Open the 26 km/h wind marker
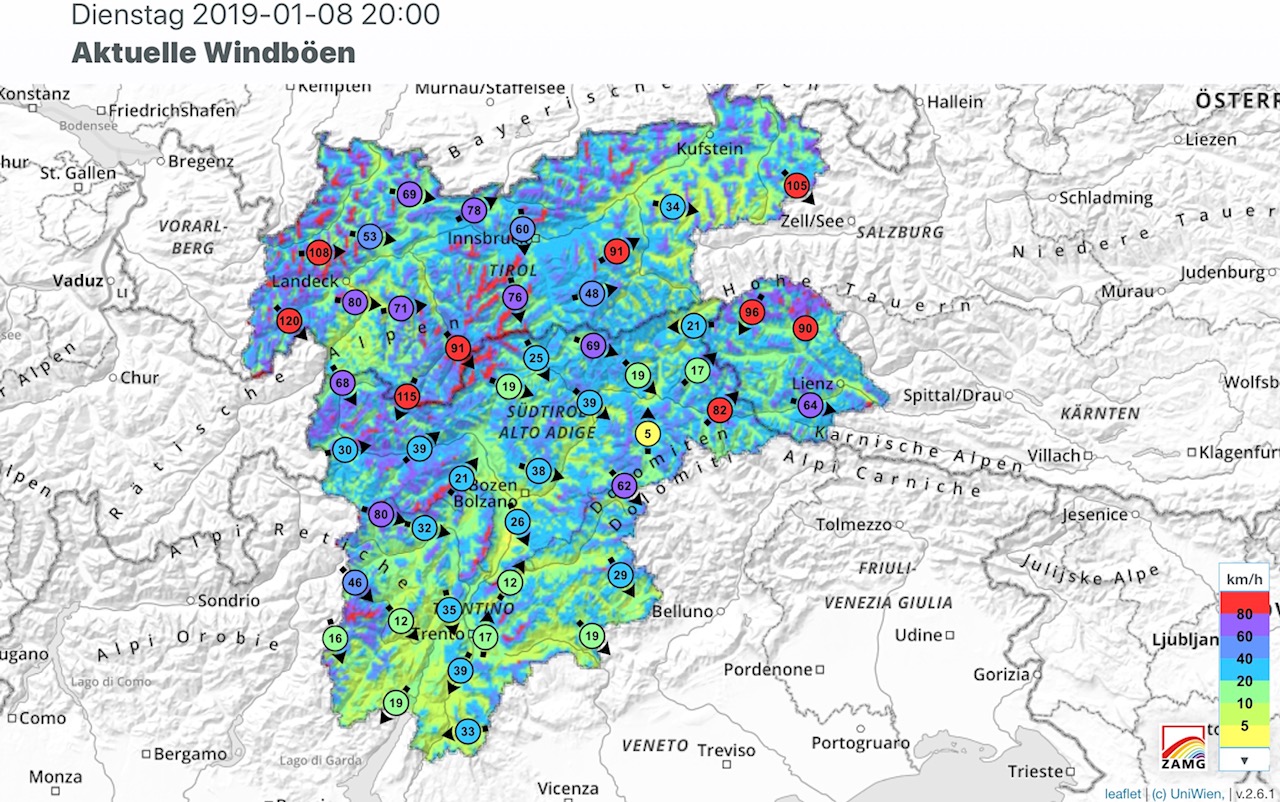This screenshot has height=802, width=1280. [517, 521]
